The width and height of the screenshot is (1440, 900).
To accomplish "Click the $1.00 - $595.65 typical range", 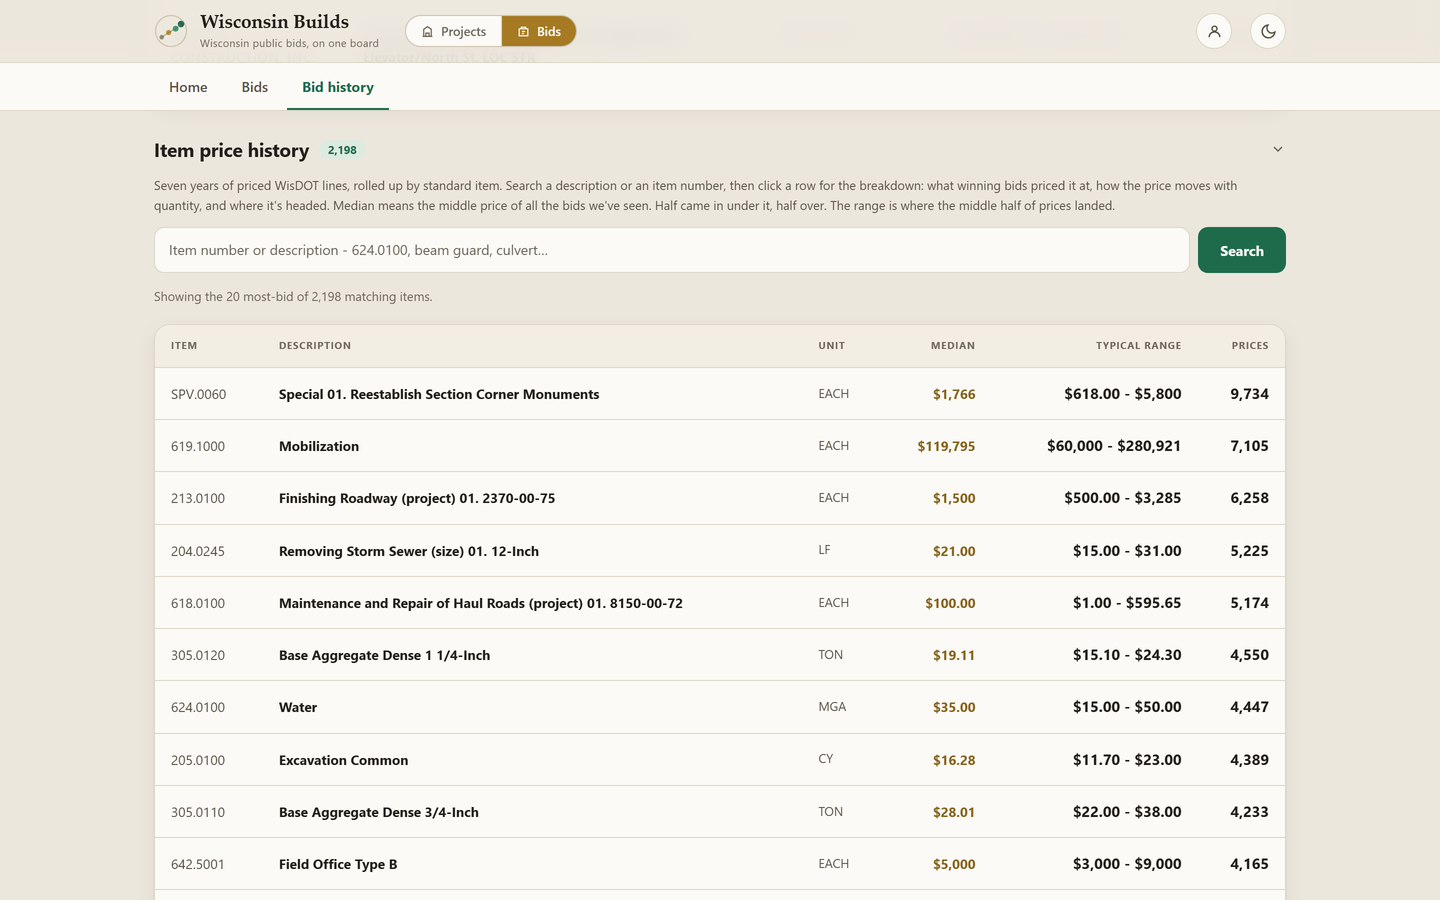I will pyautogui.click(x=1127, y=603).
